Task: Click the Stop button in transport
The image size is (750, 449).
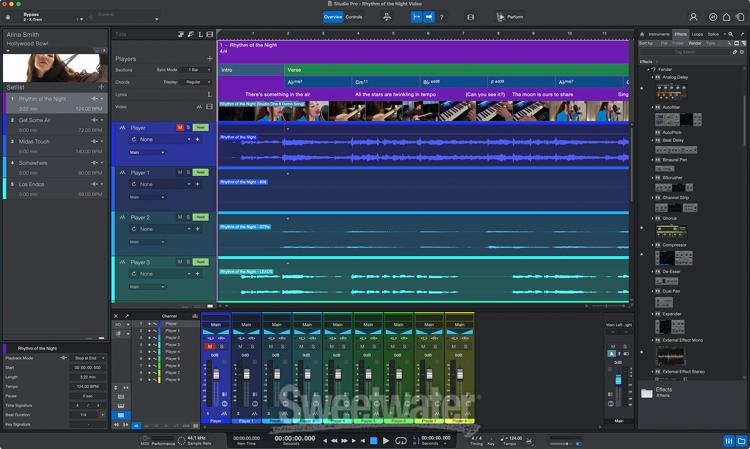Action: tap(374, 440)
